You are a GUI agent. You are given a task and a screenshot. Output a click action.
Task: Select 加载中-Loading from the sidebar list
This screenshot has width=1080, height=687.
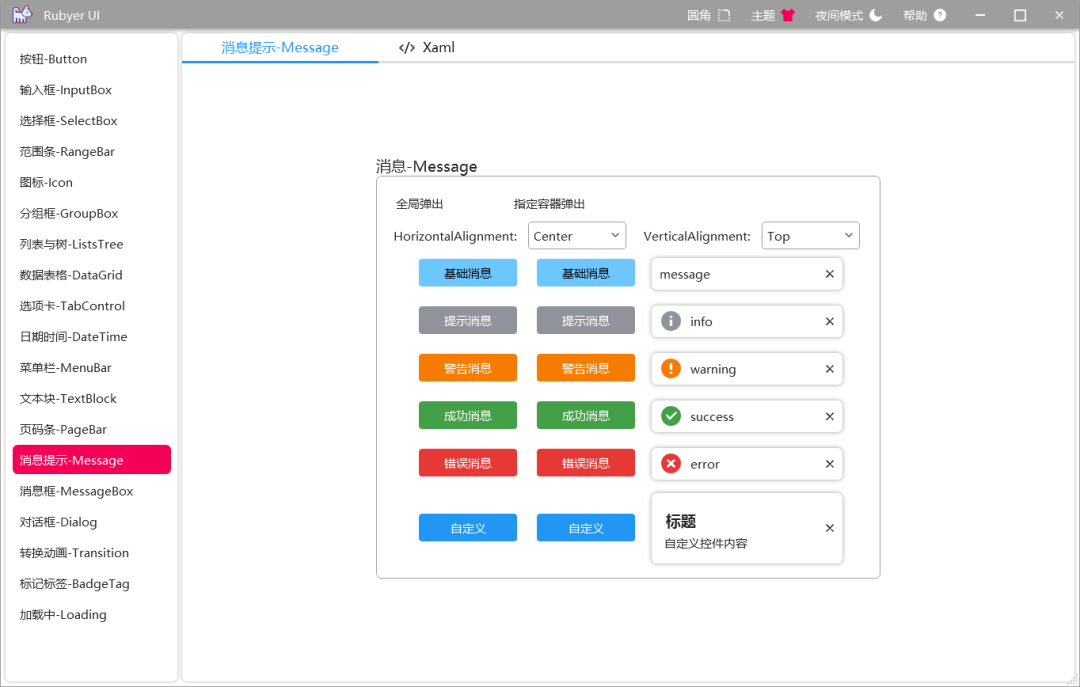click(x=63, y=615)
